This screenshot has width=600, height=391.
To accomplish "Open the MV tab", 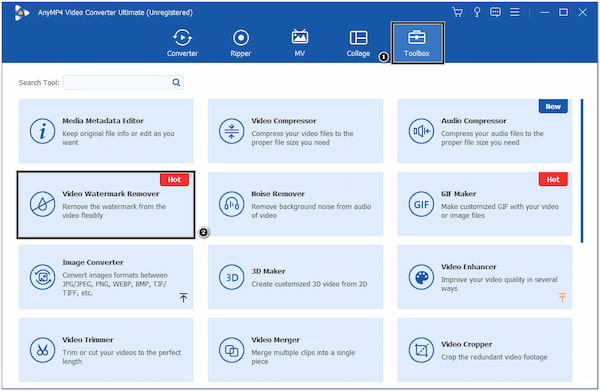I will [300, 43].
